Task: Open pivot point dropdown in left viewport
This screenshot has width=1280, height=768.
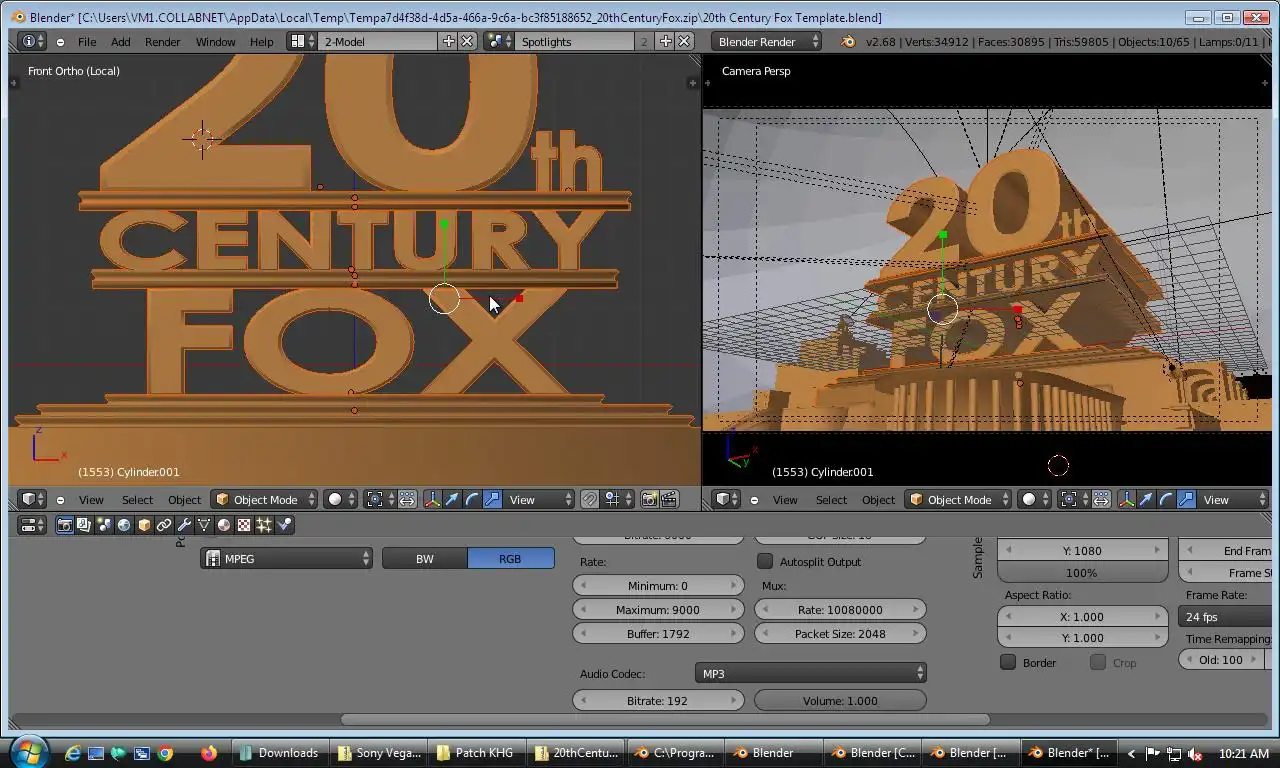Action: tap(380, 499)
